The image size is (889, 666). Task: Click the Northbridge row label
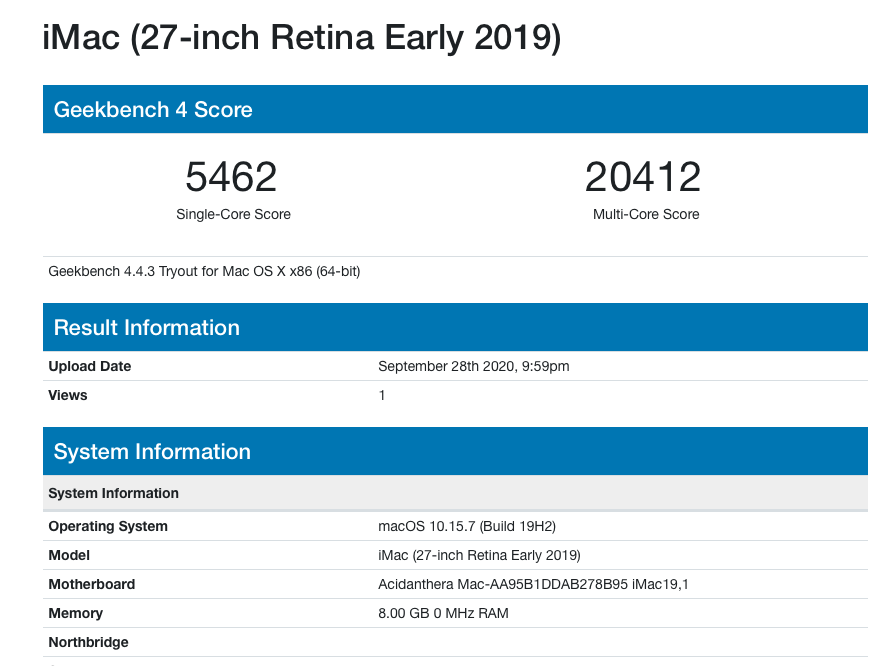tap(89, 642)
